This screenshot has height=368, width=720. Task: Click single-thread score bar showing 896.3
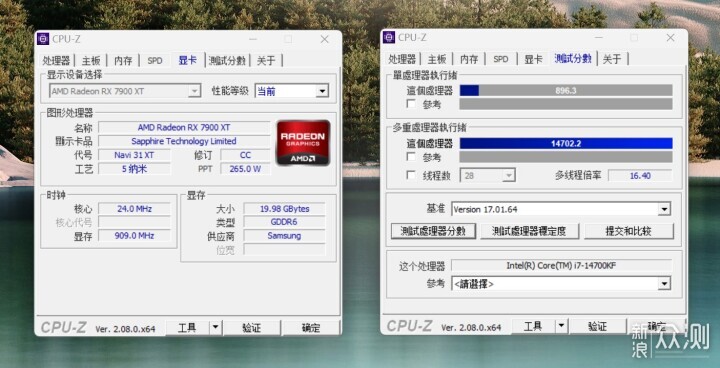tap(566, 91)
